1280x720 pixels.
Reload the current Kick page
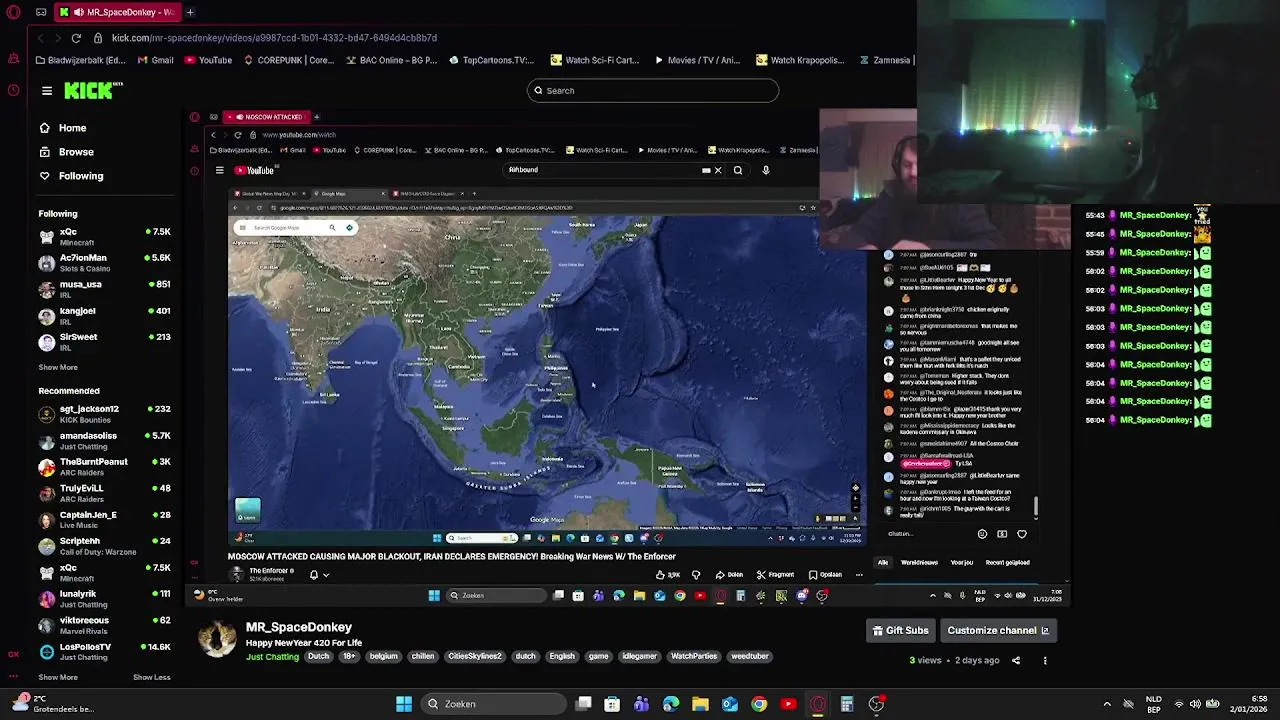(76, 38)
